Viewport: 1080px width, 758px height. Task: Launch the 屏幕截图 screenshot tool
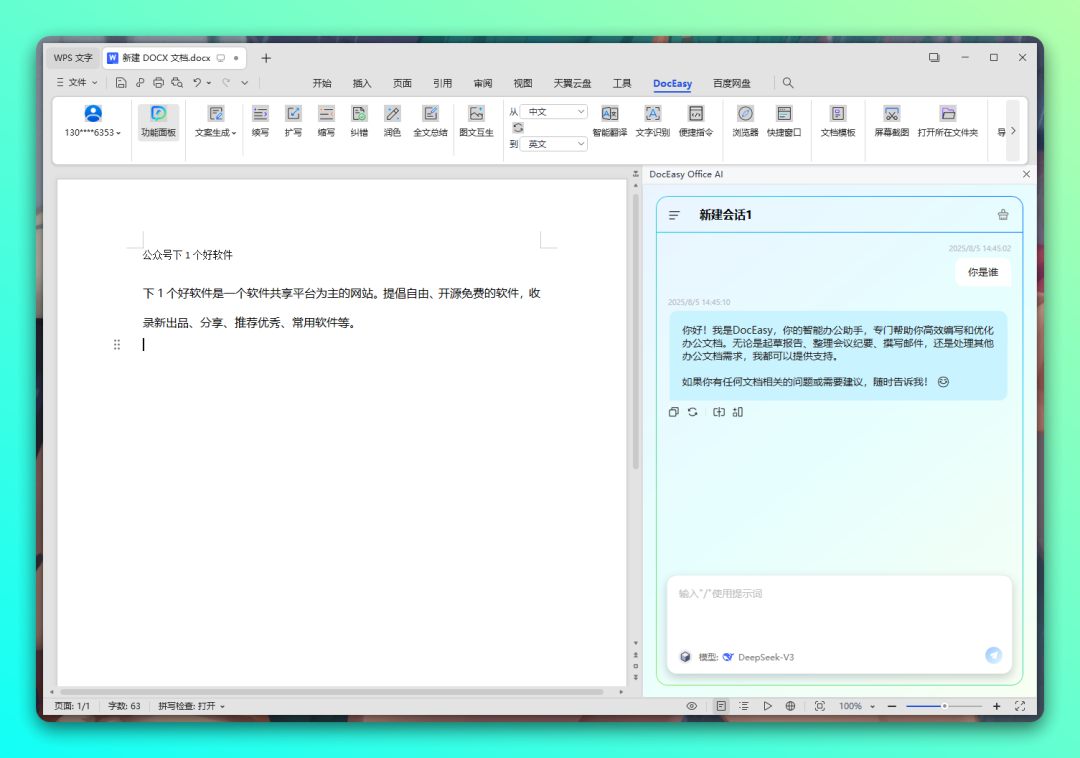tap(891, 120)
